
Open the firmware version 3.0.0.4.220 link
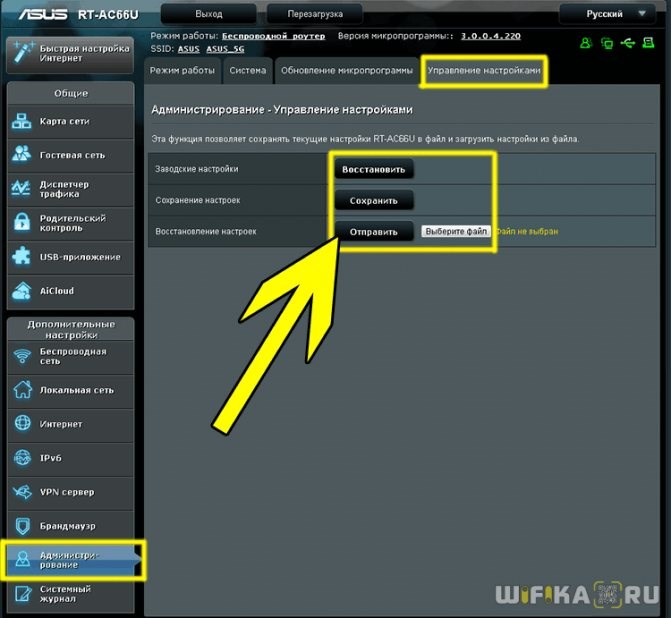pyautogui.click(x=490, y=36)
